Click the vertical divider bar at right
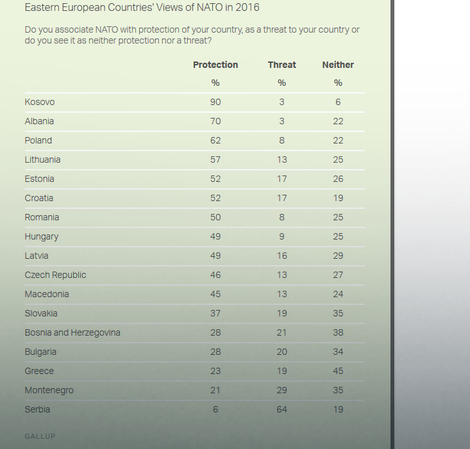Image resolution: width=470 pixels, height=449 pixels. point(392,224)
